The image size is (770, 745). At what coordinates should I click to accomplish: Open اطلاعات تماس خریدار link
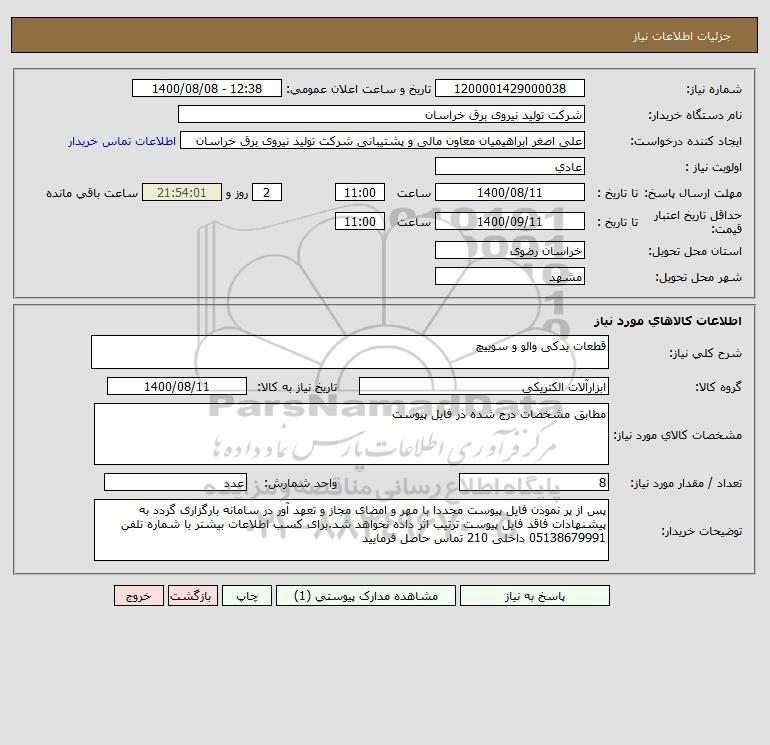point(122,141)
